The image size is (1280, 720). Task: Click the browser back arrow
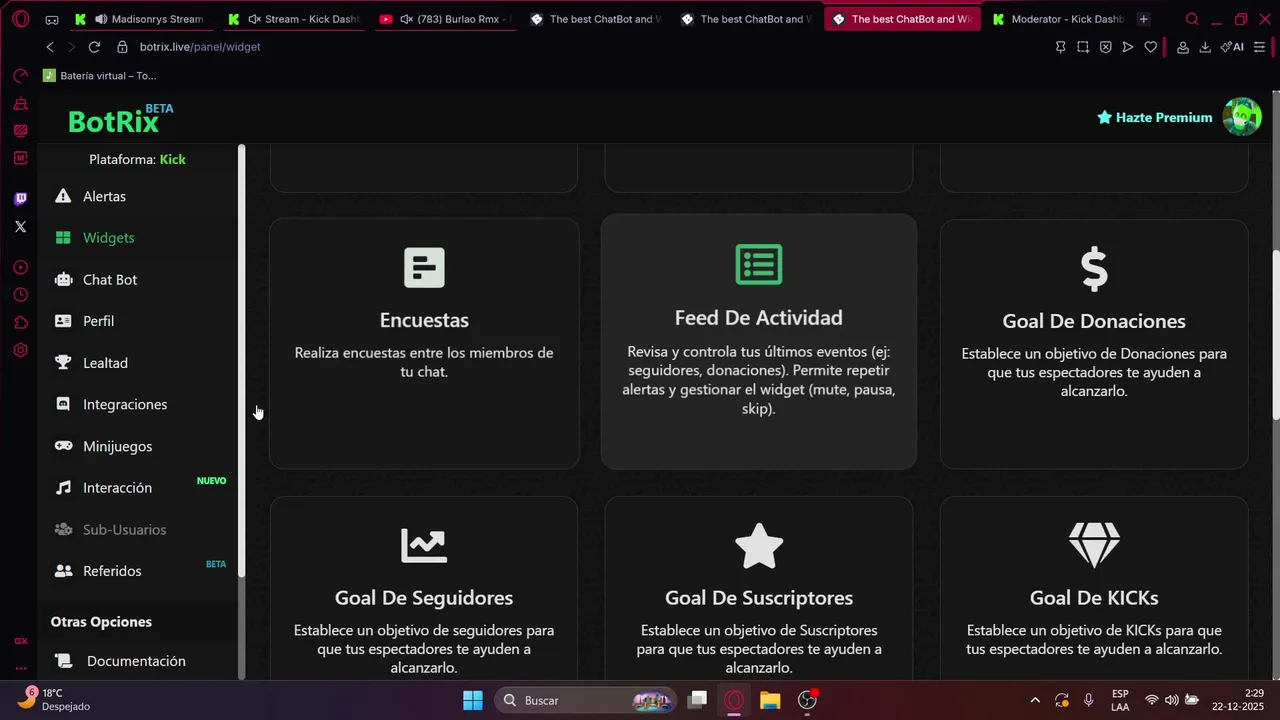(x=50, y=47)
